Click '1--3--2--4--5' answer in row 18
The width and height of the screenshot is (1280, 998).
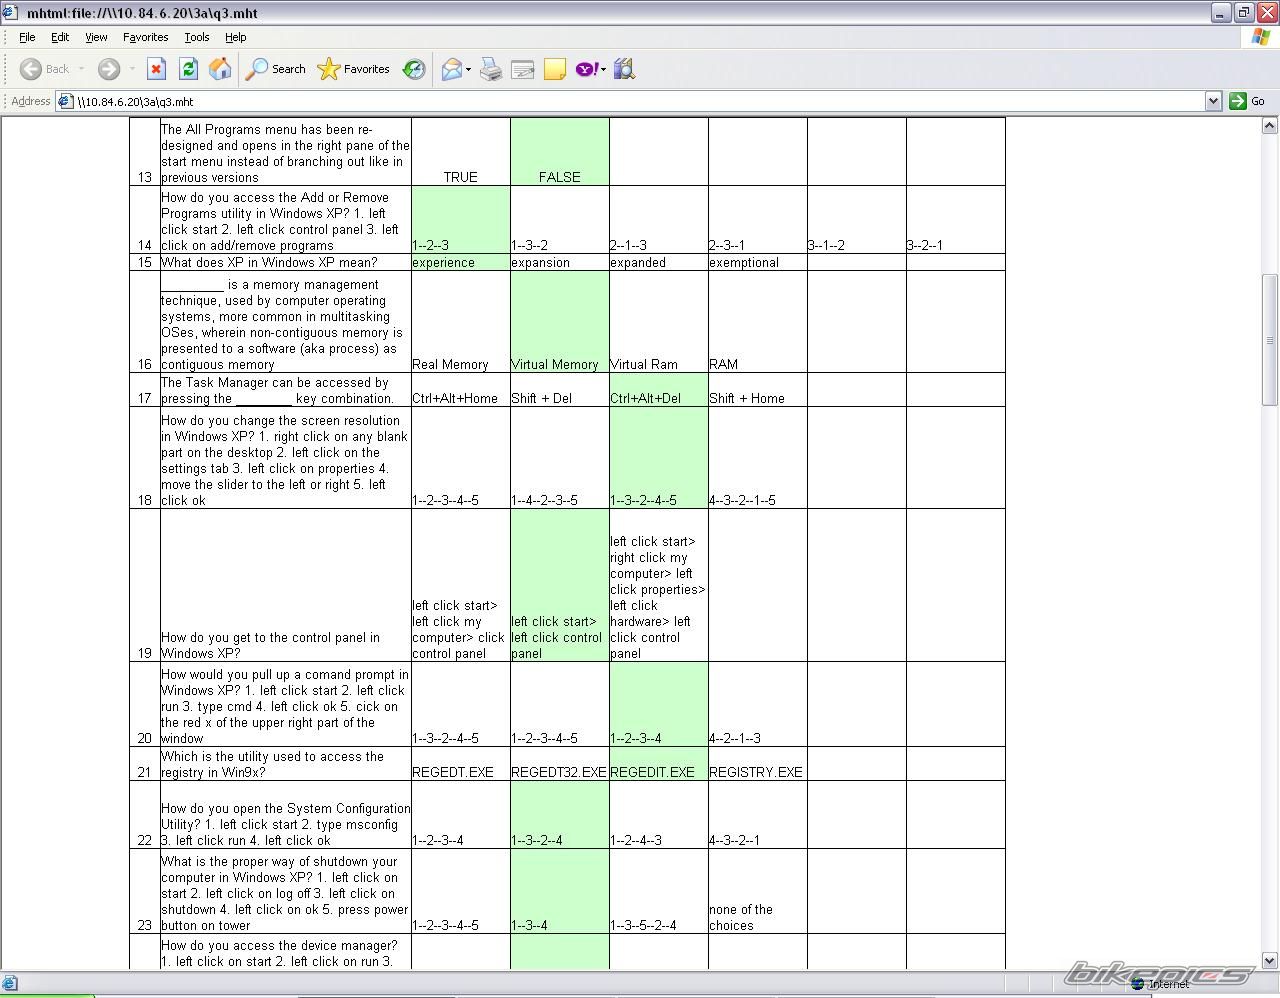pos(659,458)
